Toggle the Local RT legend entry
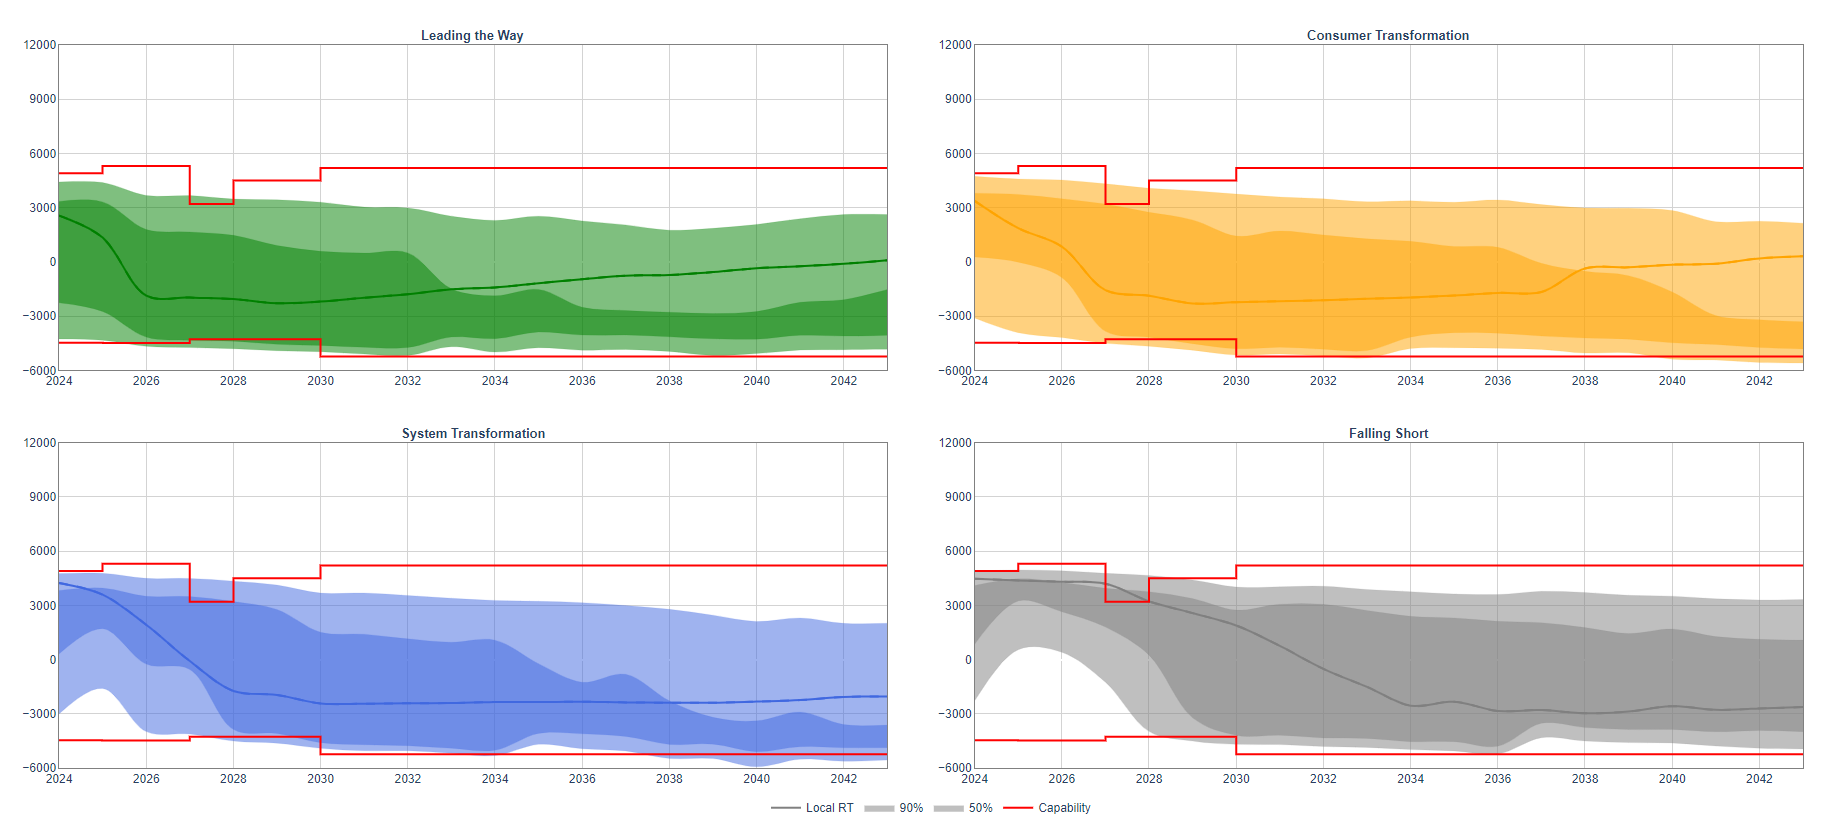The height and width of the screenshot is (838, 1842). tap(812, 808)
